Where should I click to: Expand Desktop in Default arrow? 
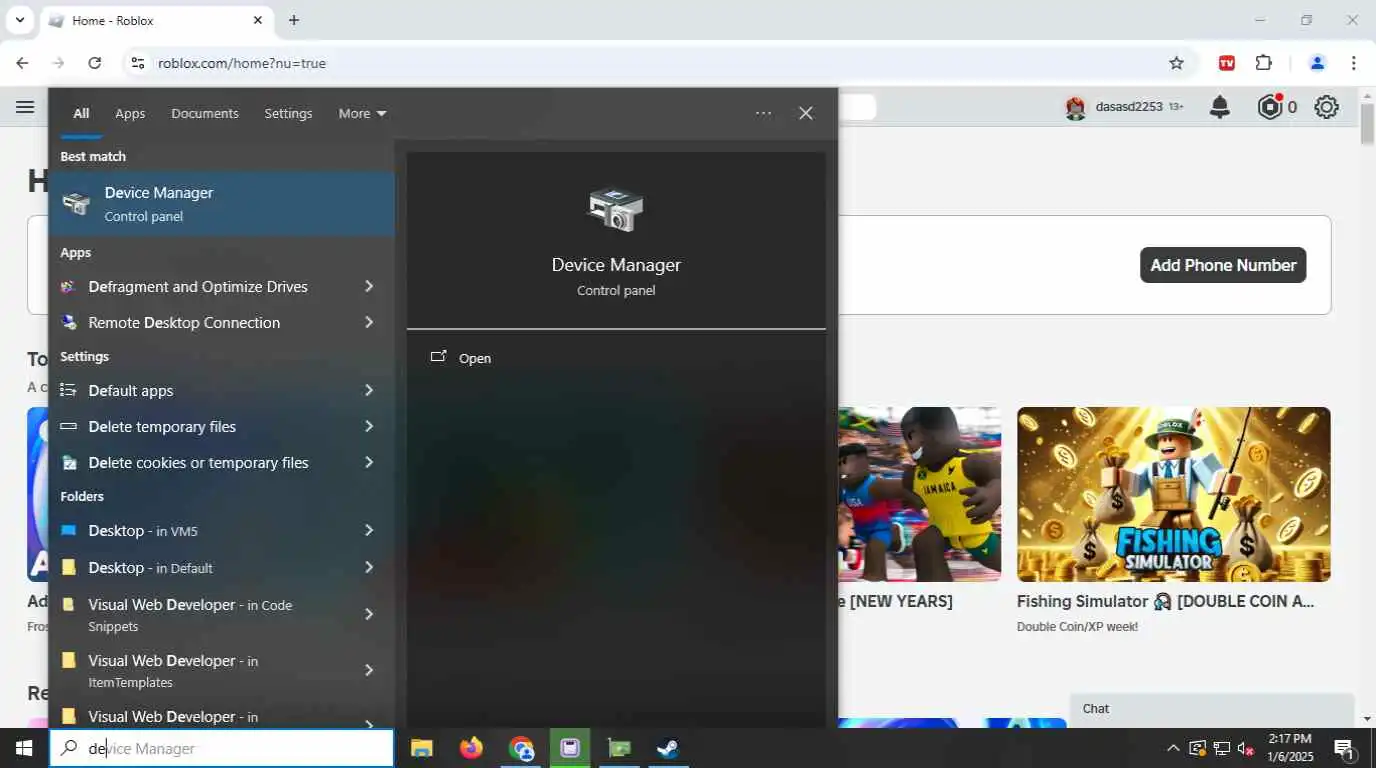pyautogui.click(x=369, y=568)
